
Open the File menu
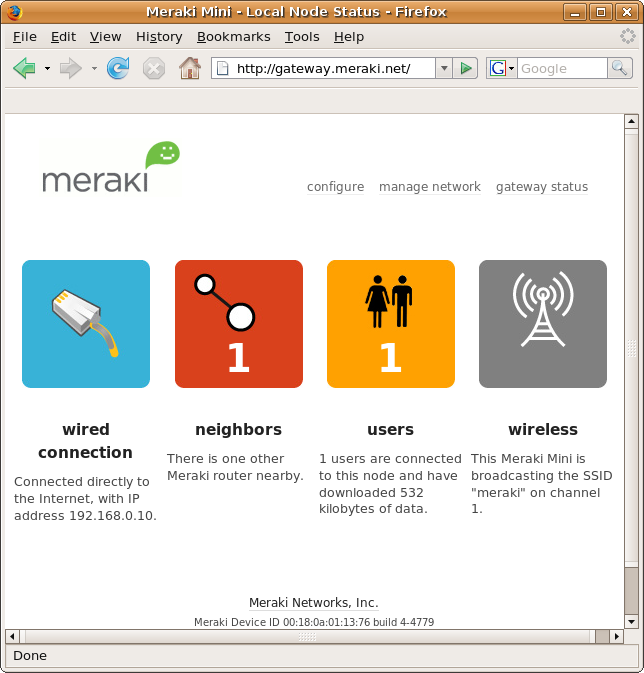[x=24, y=37]
